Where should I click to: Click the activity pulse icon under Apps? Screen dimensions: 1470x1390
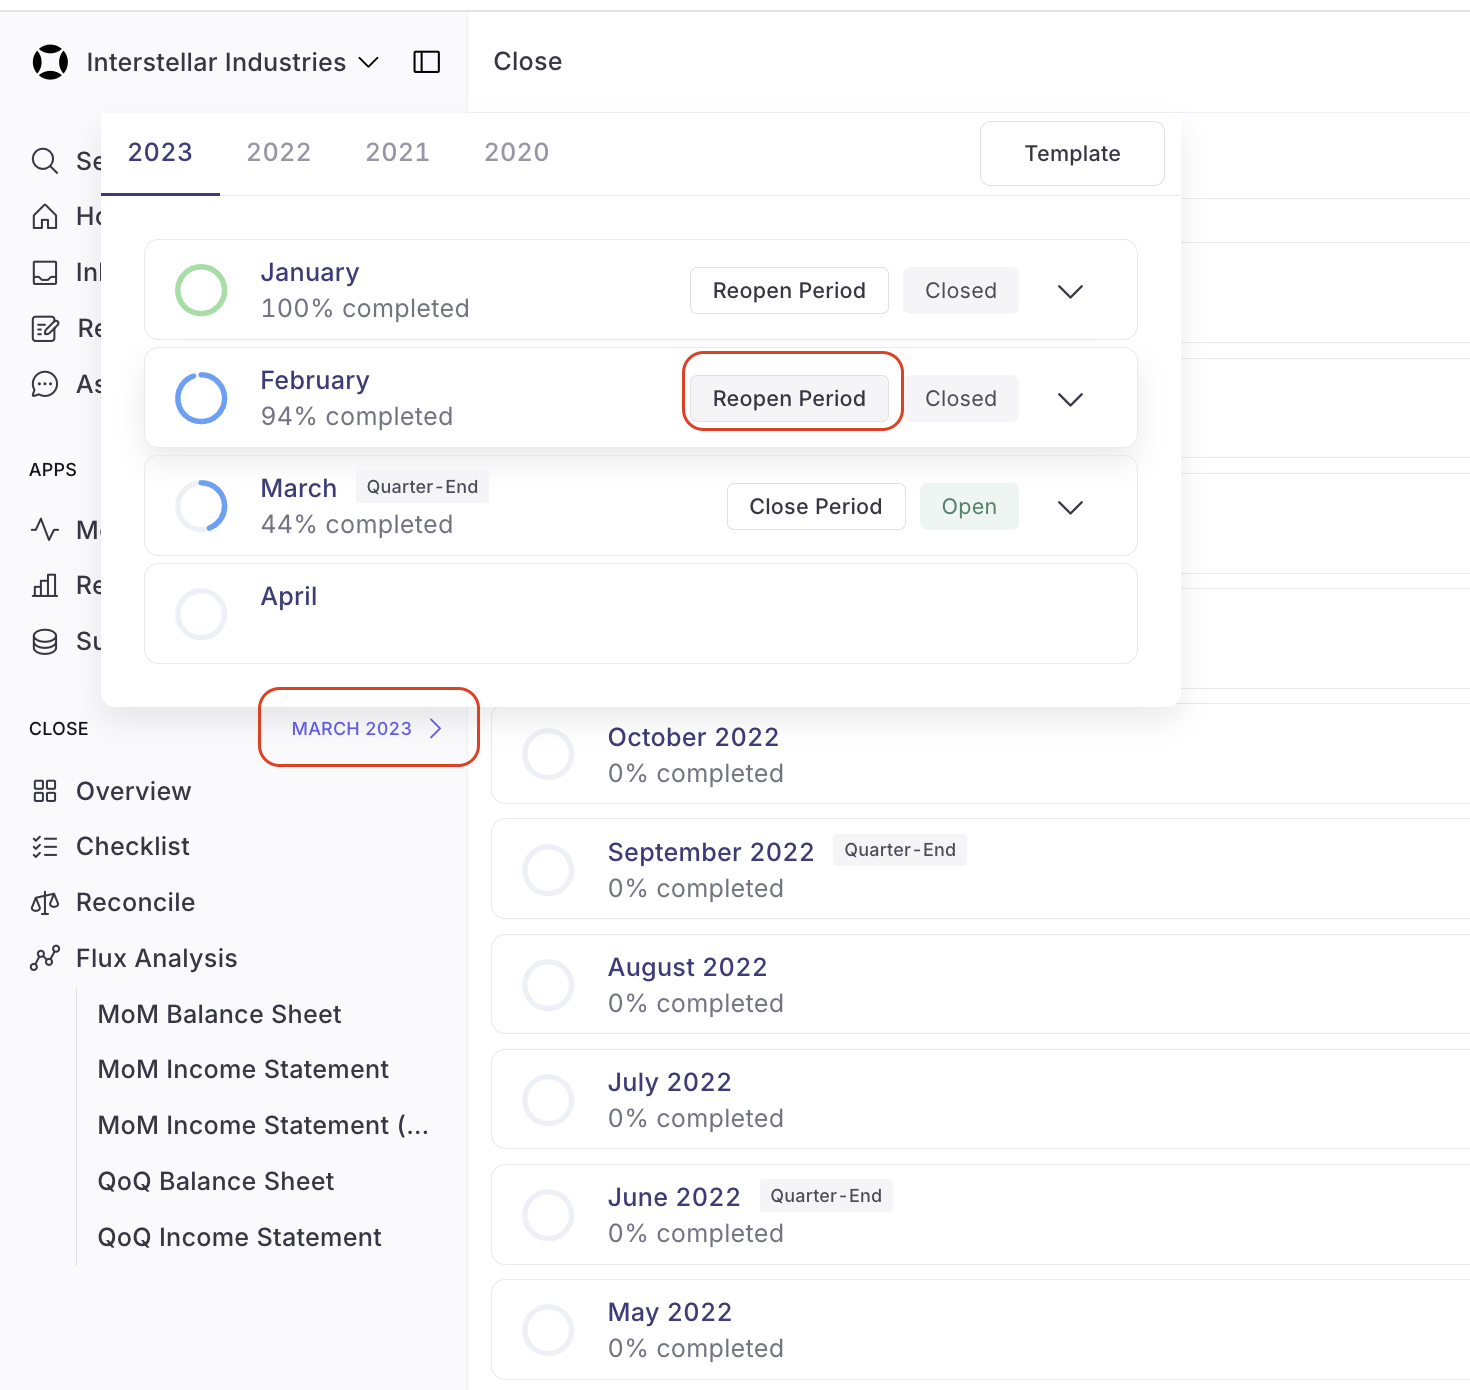point(45,529)
